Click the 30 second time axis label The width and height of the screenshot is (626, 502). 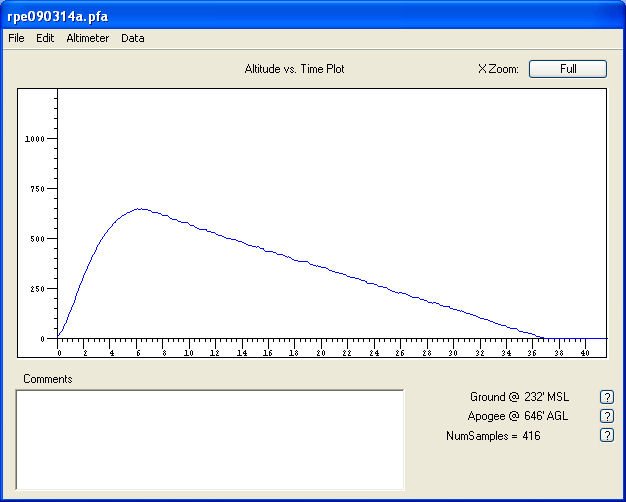(453, 353)
